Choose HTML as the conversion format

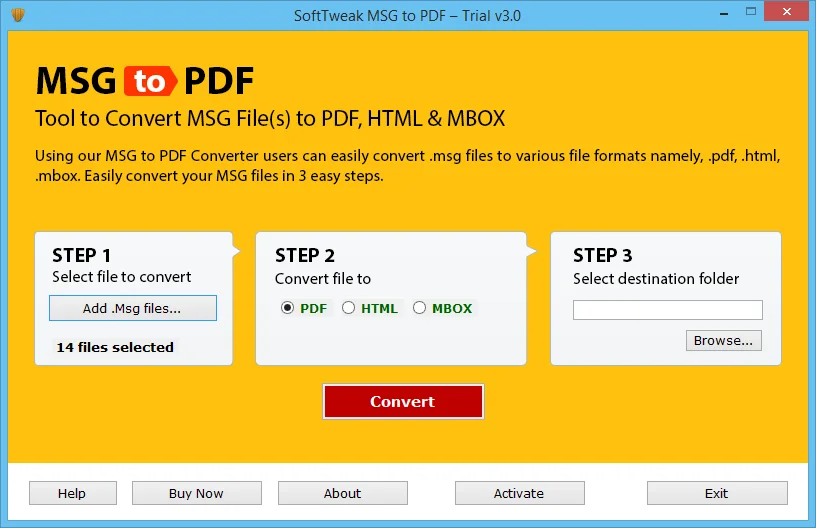coord(349,308)
